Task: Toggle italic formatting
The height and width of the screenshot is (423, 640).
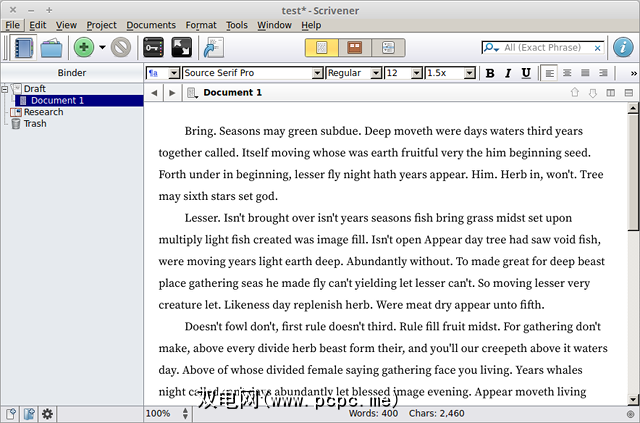Action: coord(508,73)
